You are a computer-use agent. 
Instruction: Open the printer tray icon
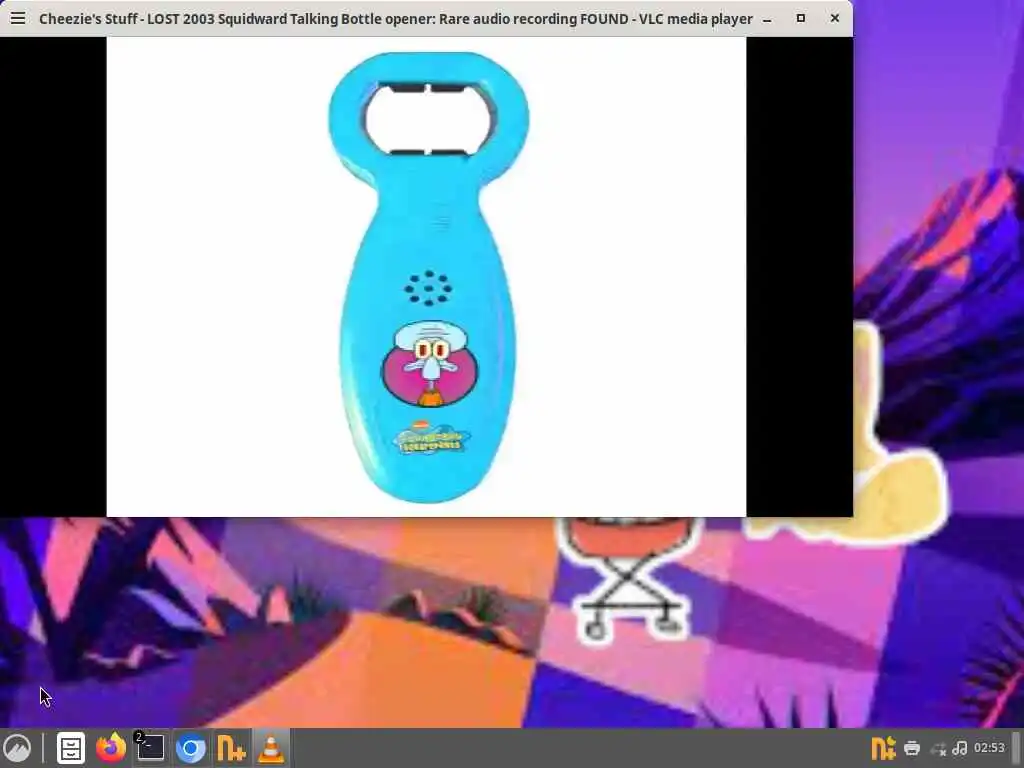point(912,748)
